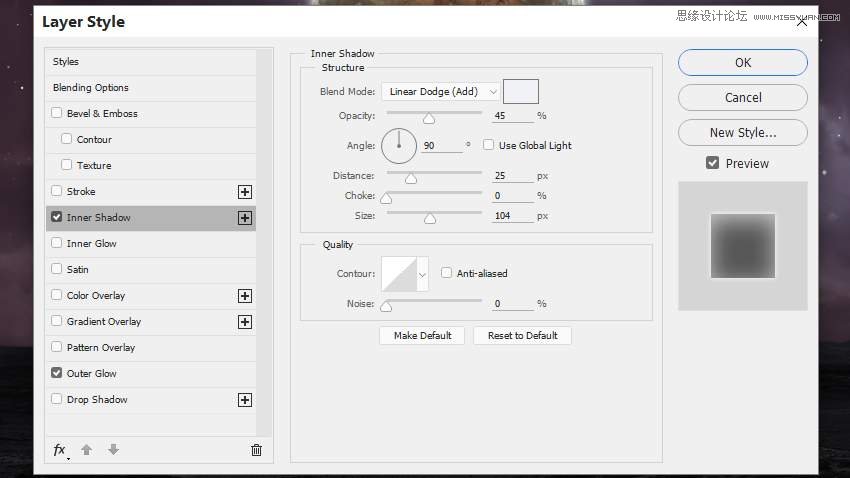Open the Contour picker dropdown arrow
This screenshot has width=850, height=478.
(422, 274)
